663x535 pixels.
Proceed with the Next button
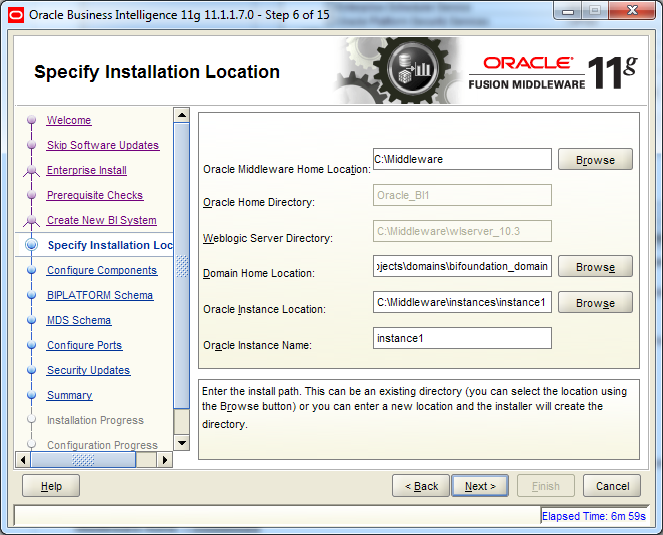pos(480,486)
